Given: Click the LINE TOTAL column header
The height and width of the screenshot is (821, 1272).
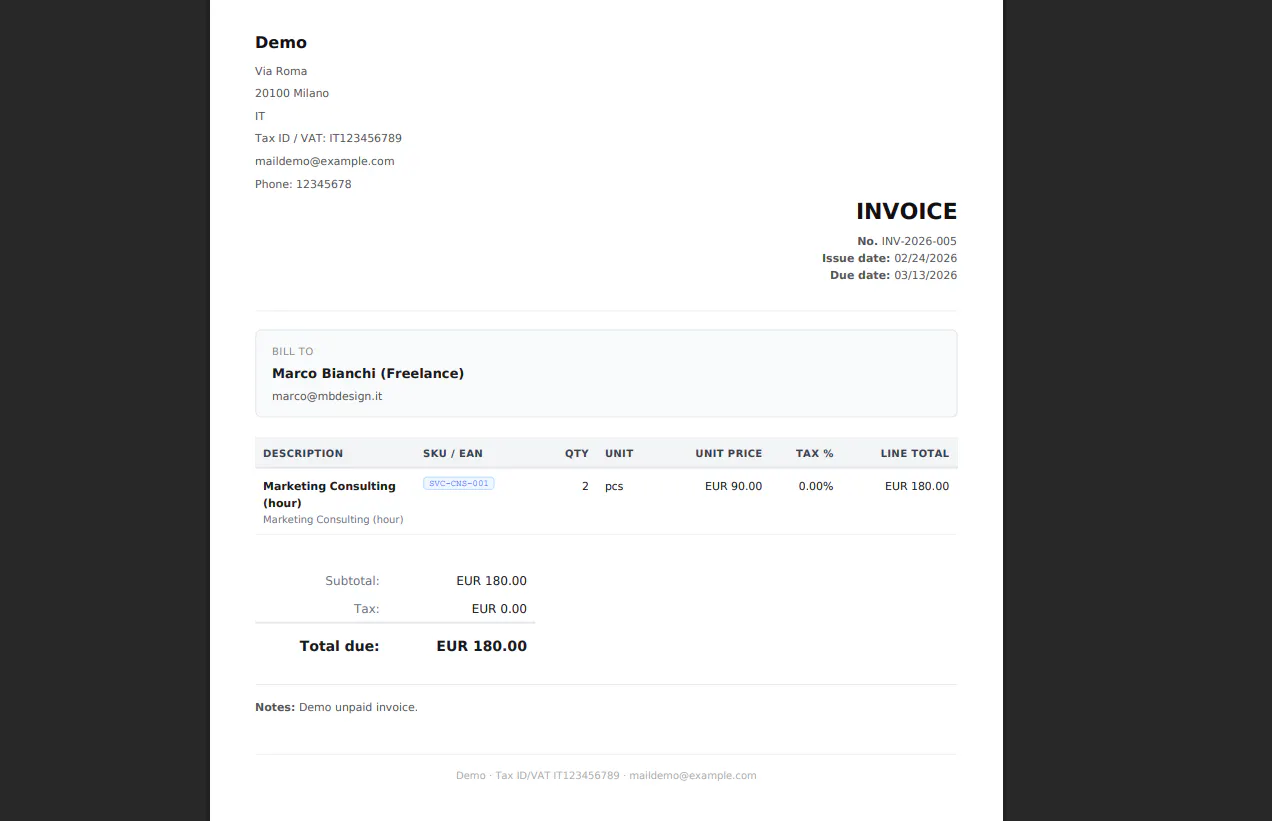Looking at the screenshot, I should (x=915, y=453).
